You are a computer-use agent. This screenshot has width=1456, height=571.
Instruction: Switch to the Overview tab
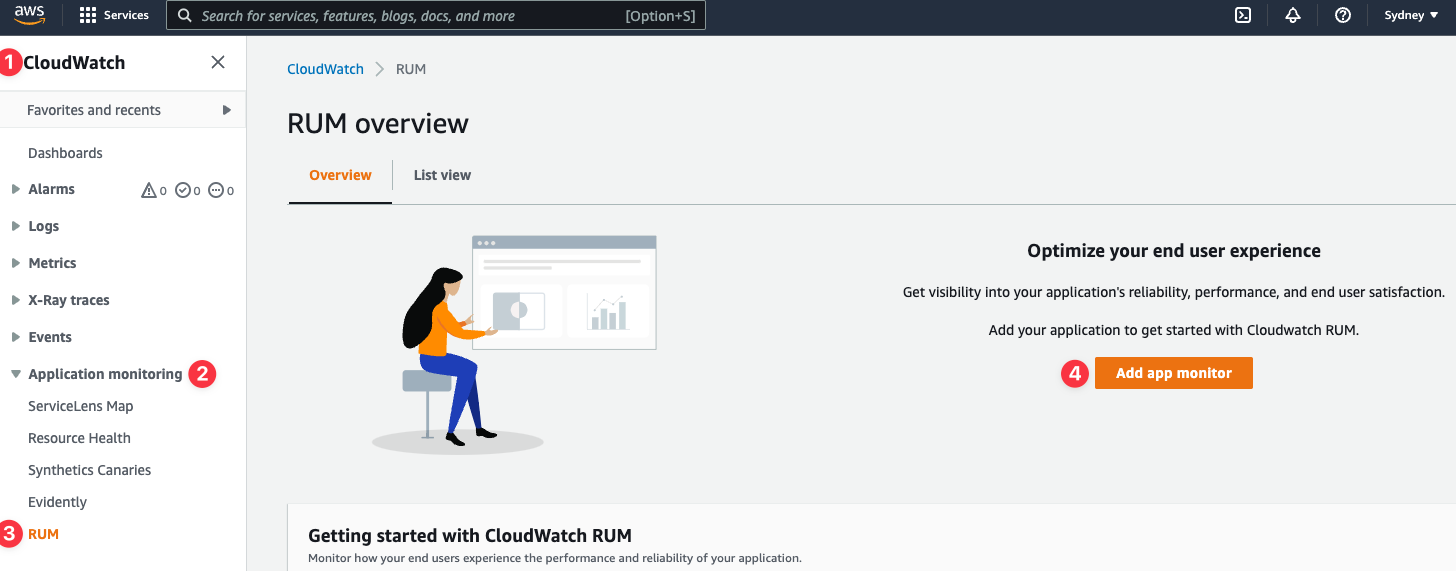pyautogui.click(x=340, y=175)
